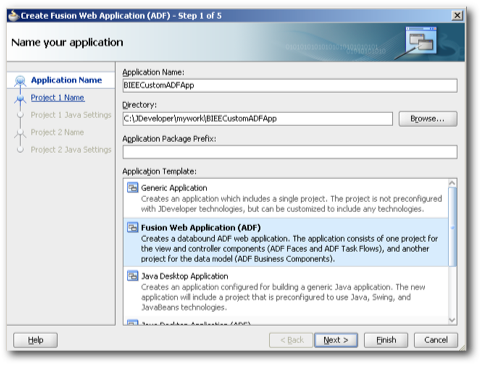Click the Help button
This screenshot has height=365, width=481.
click(x=35, y=340)
